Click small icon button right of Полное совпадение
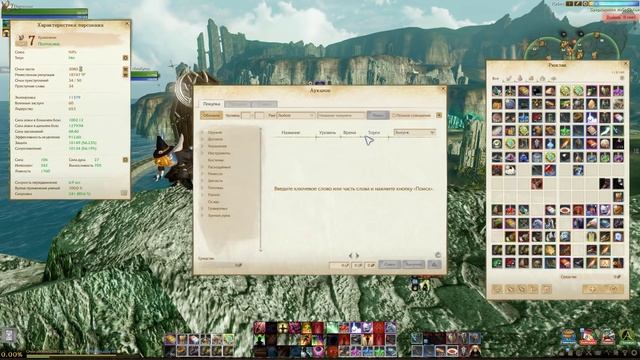 439,116
